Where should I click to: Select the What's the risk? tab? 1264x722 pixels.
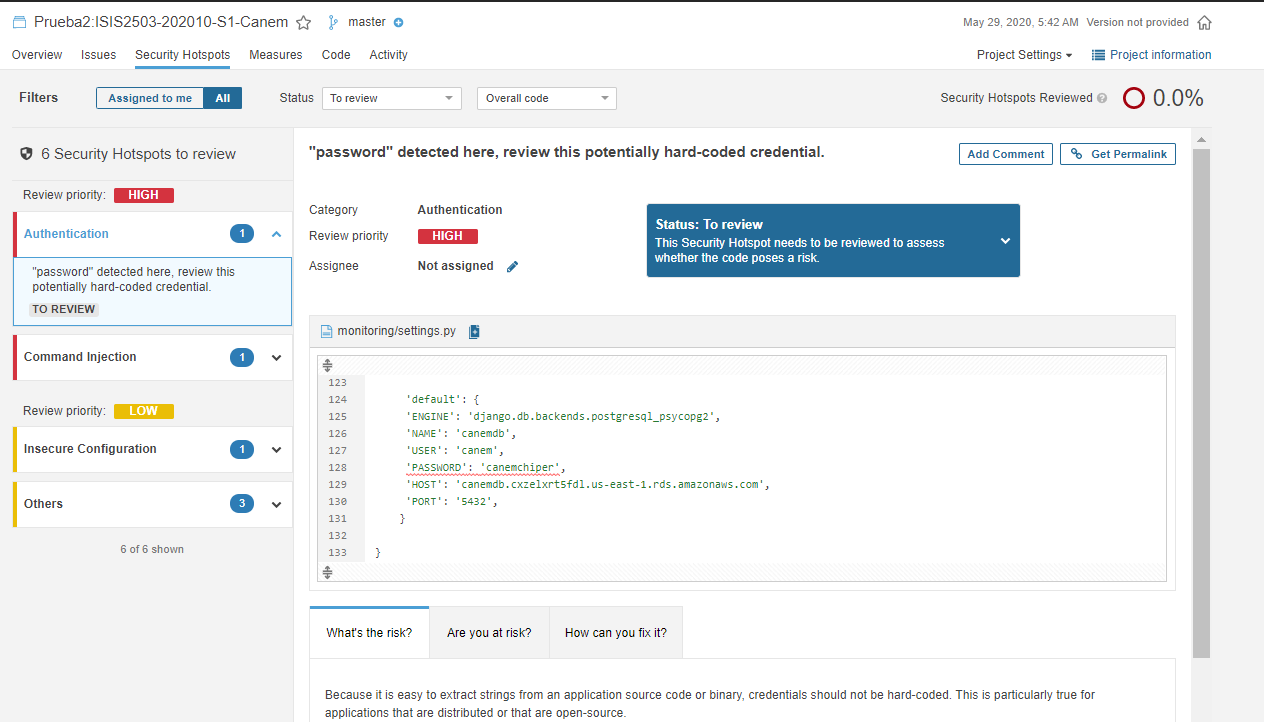click(369, 633)
